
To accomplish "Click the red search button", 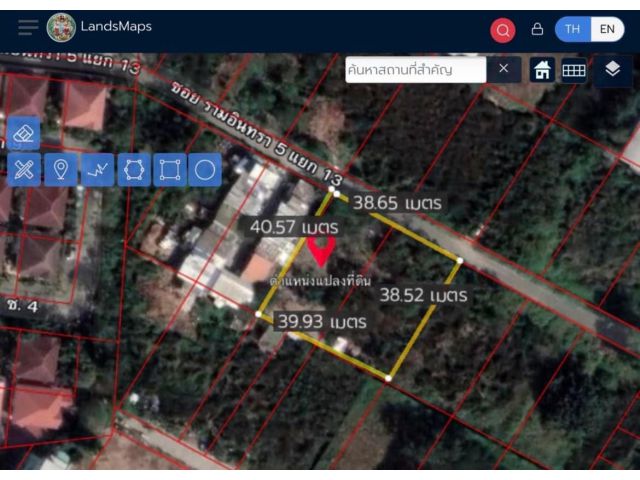I will point(502,30).
